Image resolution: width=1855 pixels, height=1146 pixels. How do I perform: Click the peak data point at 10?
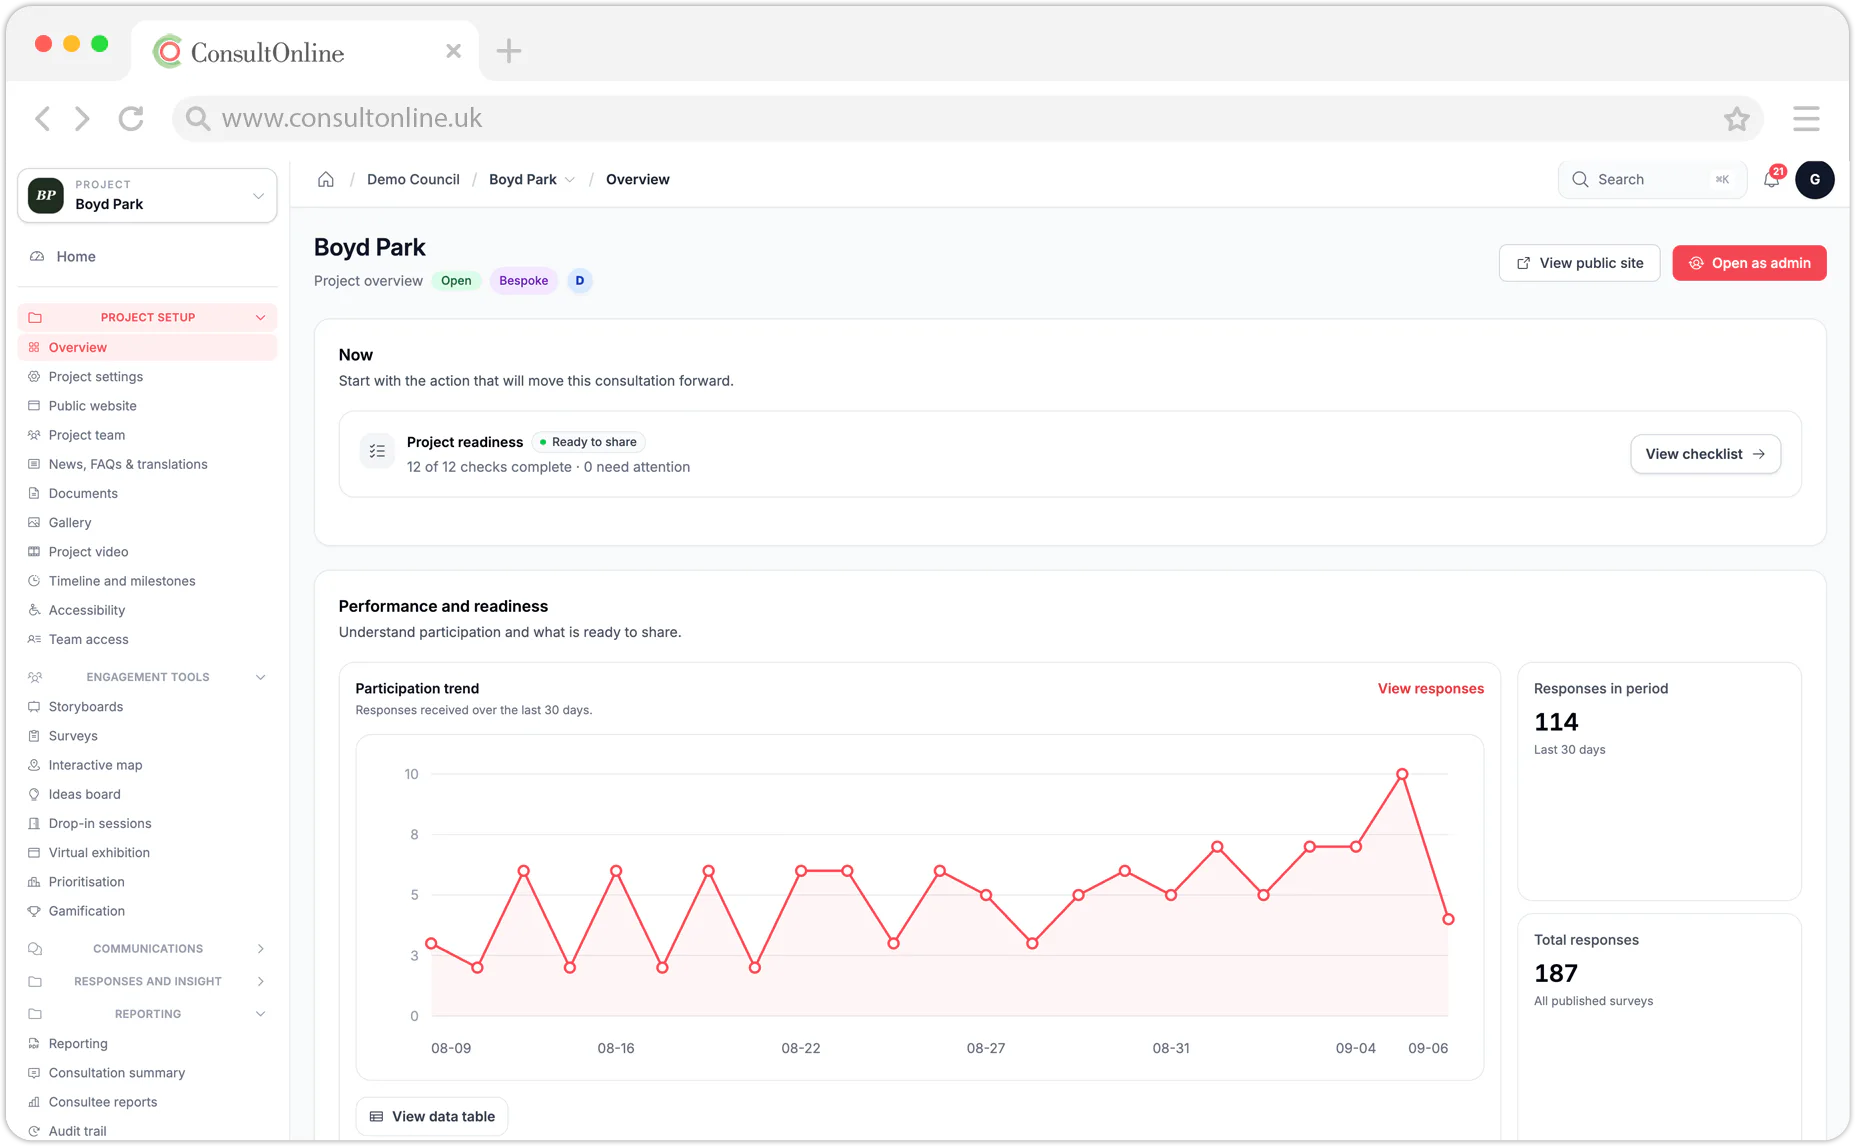1402,774
